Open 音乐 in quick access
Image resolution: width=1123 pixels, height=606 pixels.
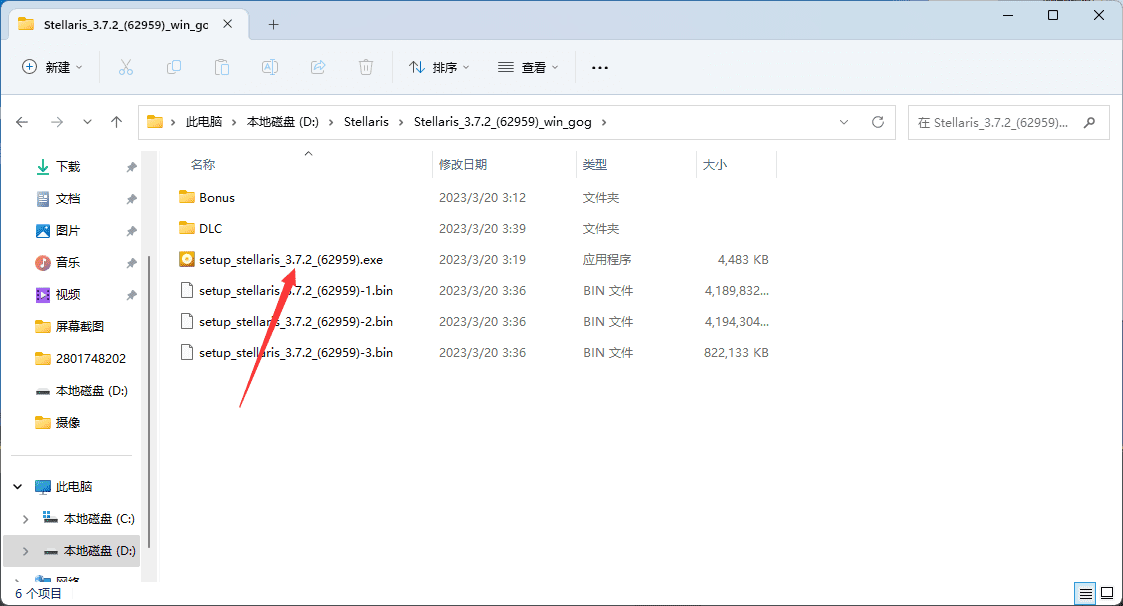pos(68,263)
